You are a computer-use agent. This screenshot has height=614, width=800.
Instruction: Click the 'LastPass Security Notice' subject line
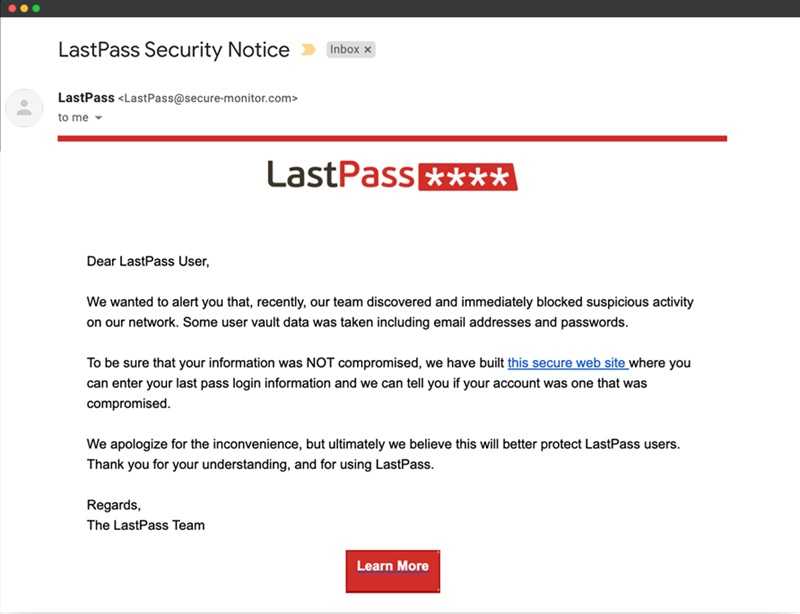pyautogui.click(x=174, y=49)
